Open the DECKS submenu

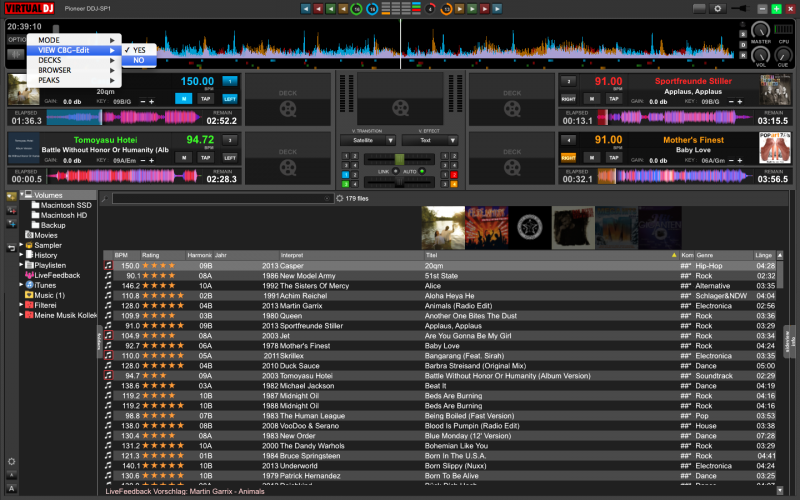74,60
